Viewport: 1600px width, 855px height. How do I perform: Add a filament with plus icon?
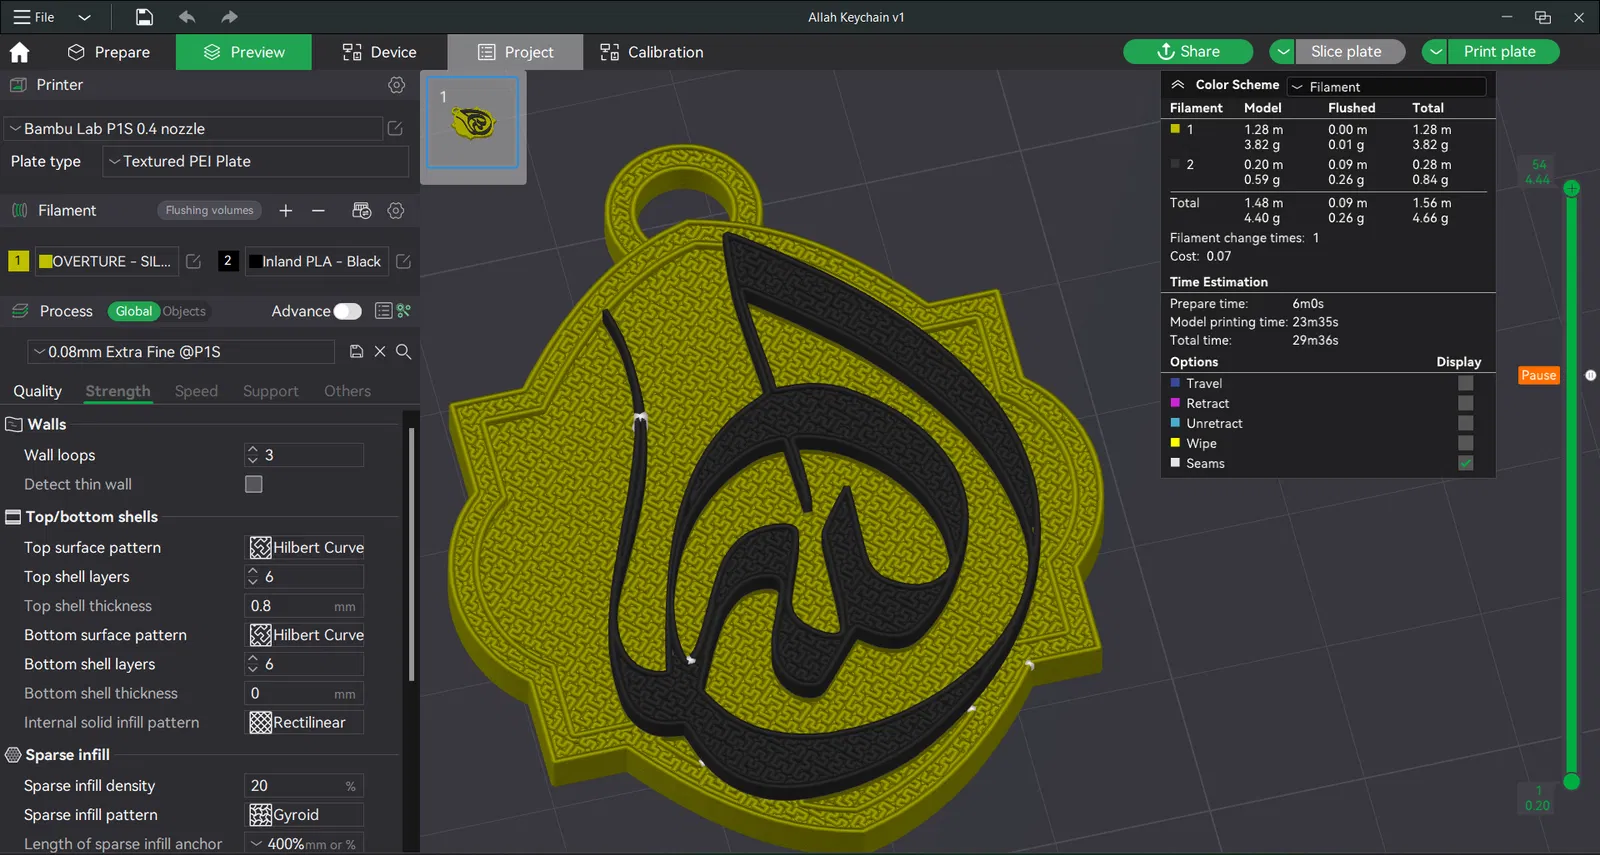(x=286, y=211)
